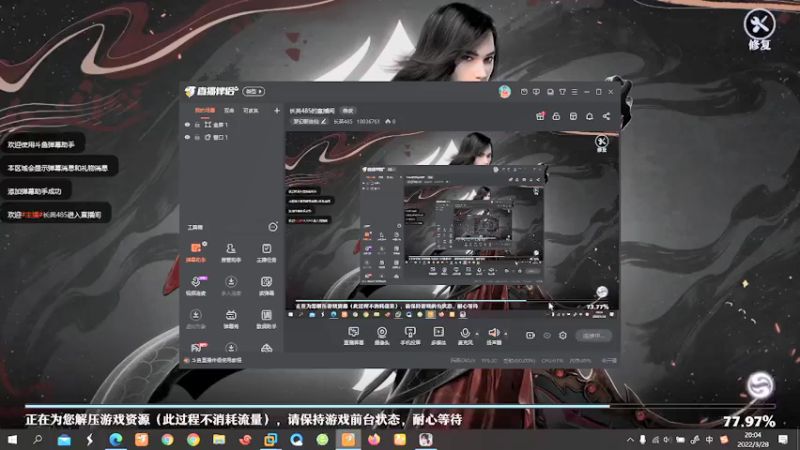This screenshot has width=800, height=450.
Task: Toggle preview eye icon in control bar
Action: (x=547, y=335)
